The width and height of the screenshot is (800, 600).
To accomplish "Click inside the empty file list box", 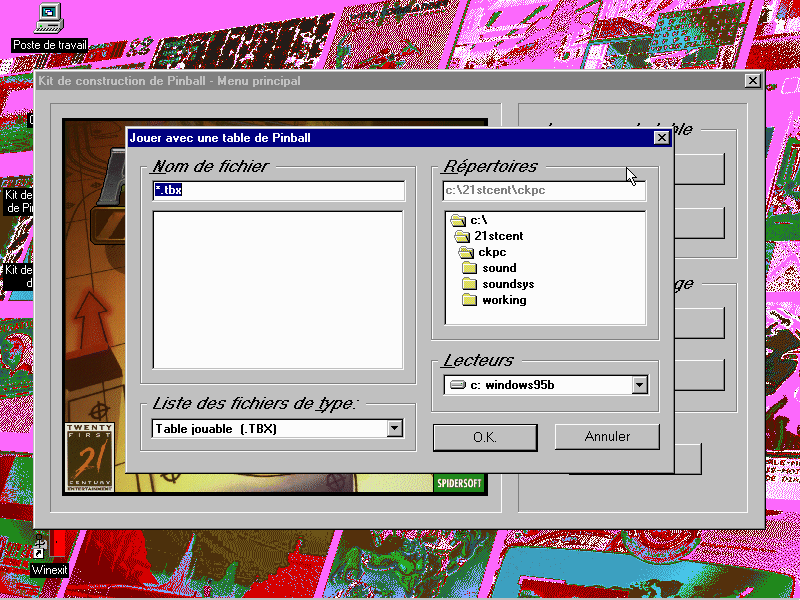I will (x=277, y=290).
